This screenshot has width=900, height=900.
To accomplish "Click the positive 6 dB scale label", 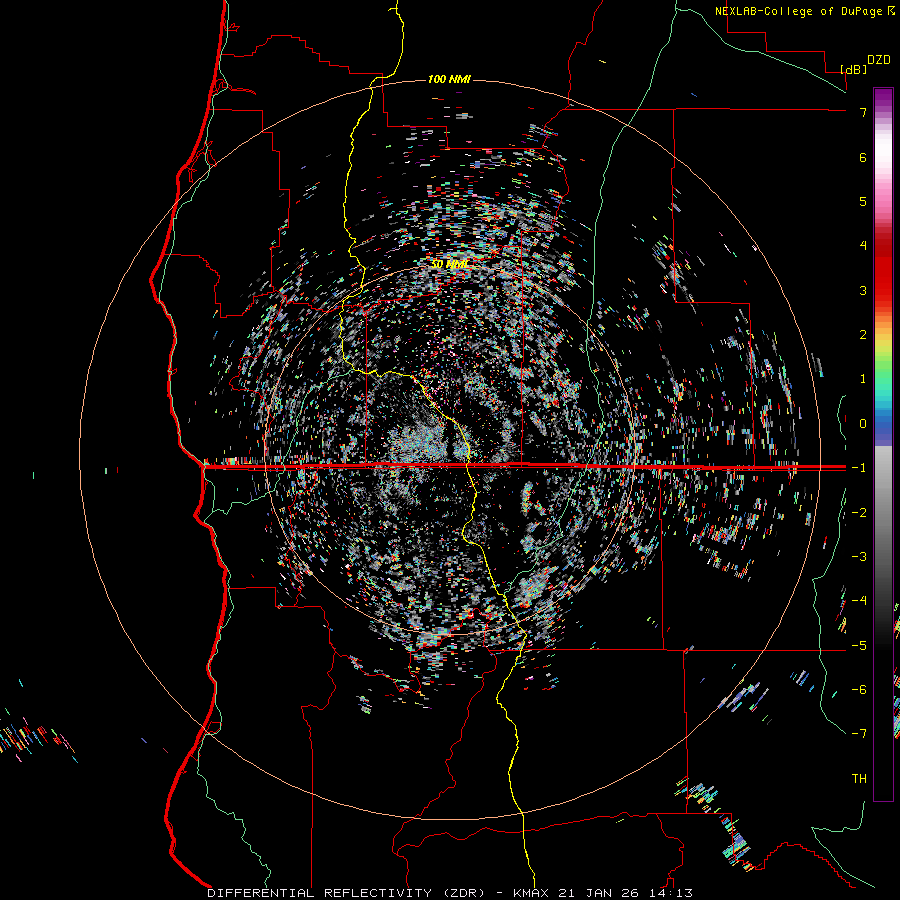I will [x=863, y=157].
